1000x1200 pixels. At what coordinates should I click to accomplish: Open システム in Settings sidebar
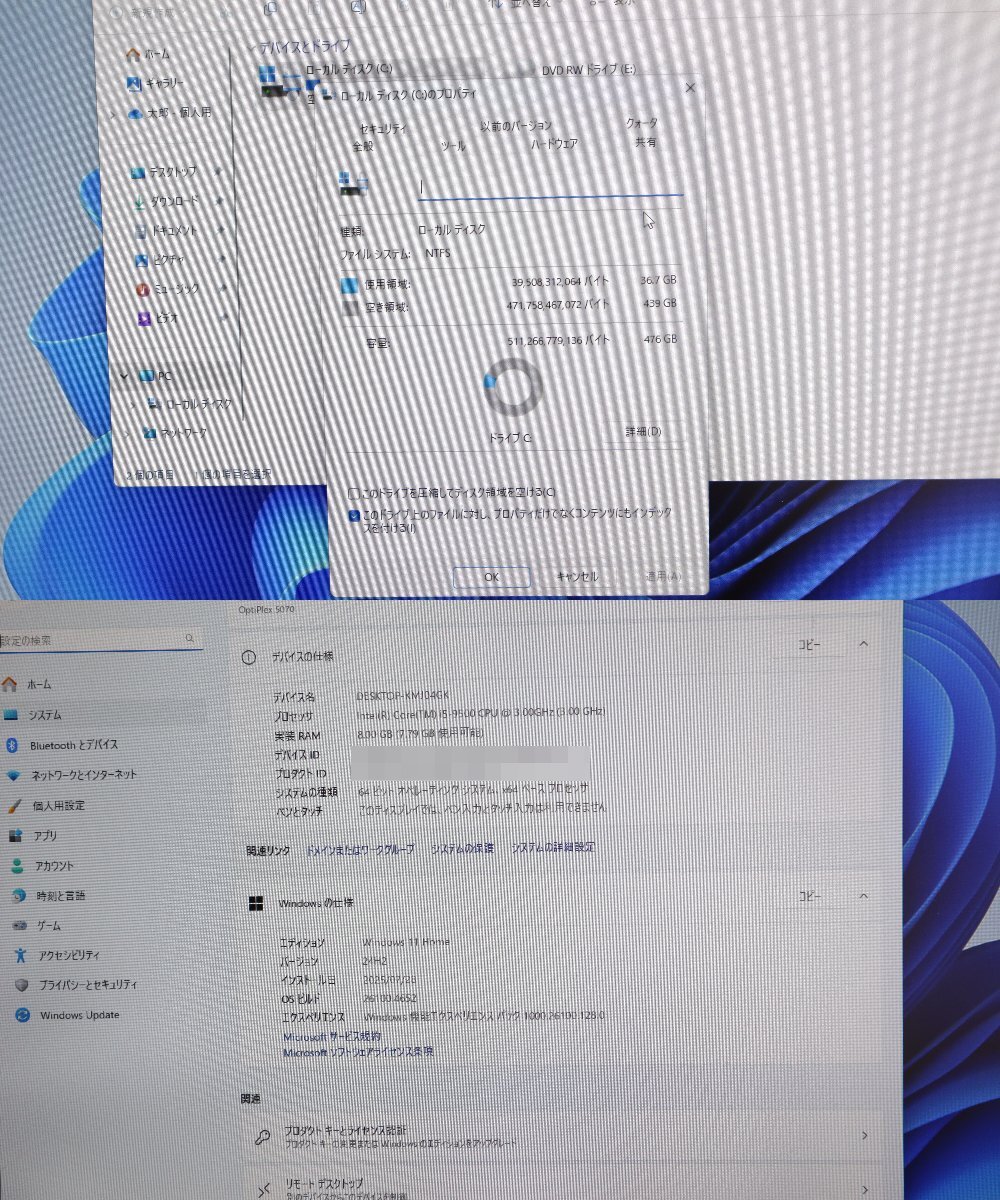click(33, 715)
